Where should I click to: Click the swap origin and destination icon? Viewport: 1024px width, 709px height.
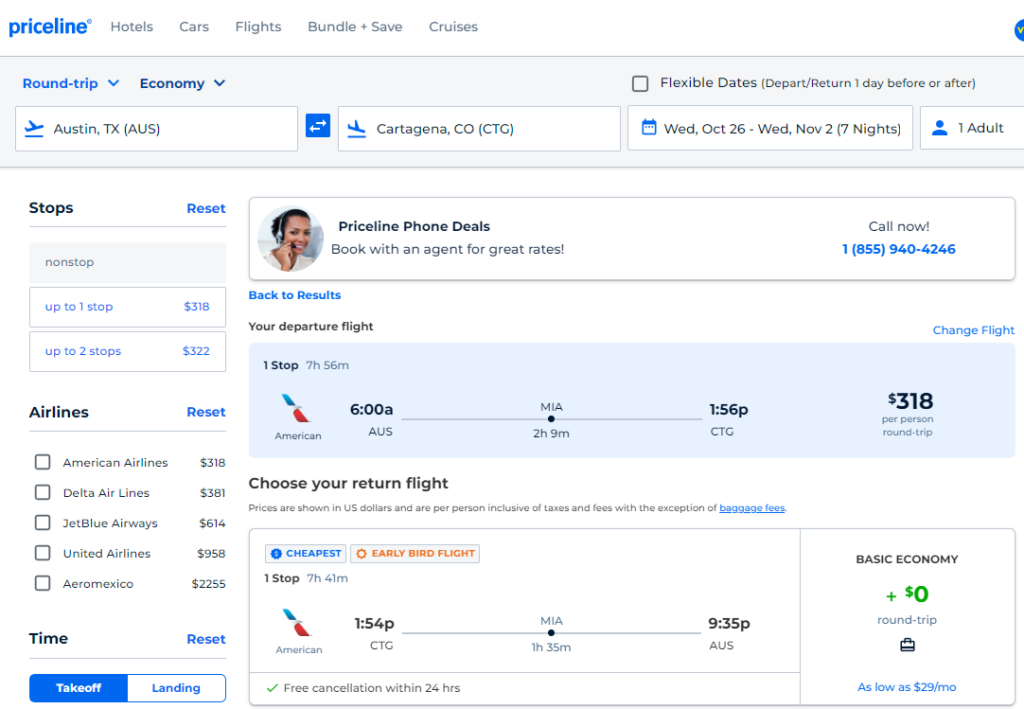(x=317, y=128)
